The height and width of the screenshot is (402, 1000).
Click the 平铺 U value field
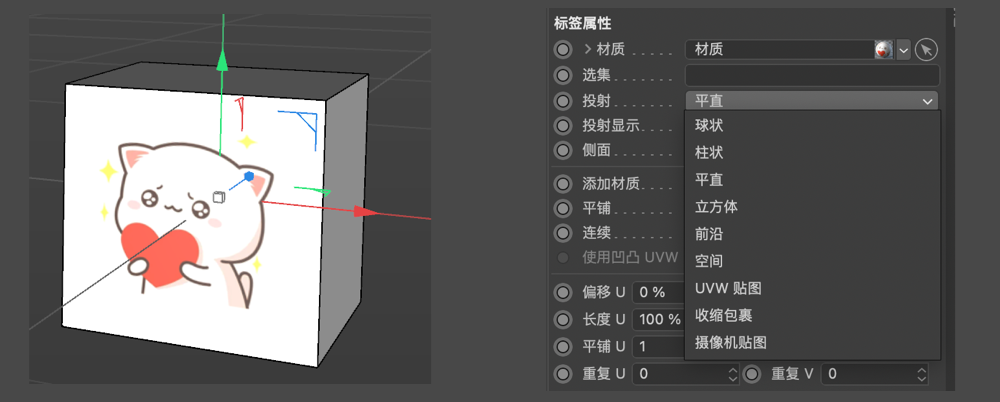658,346
